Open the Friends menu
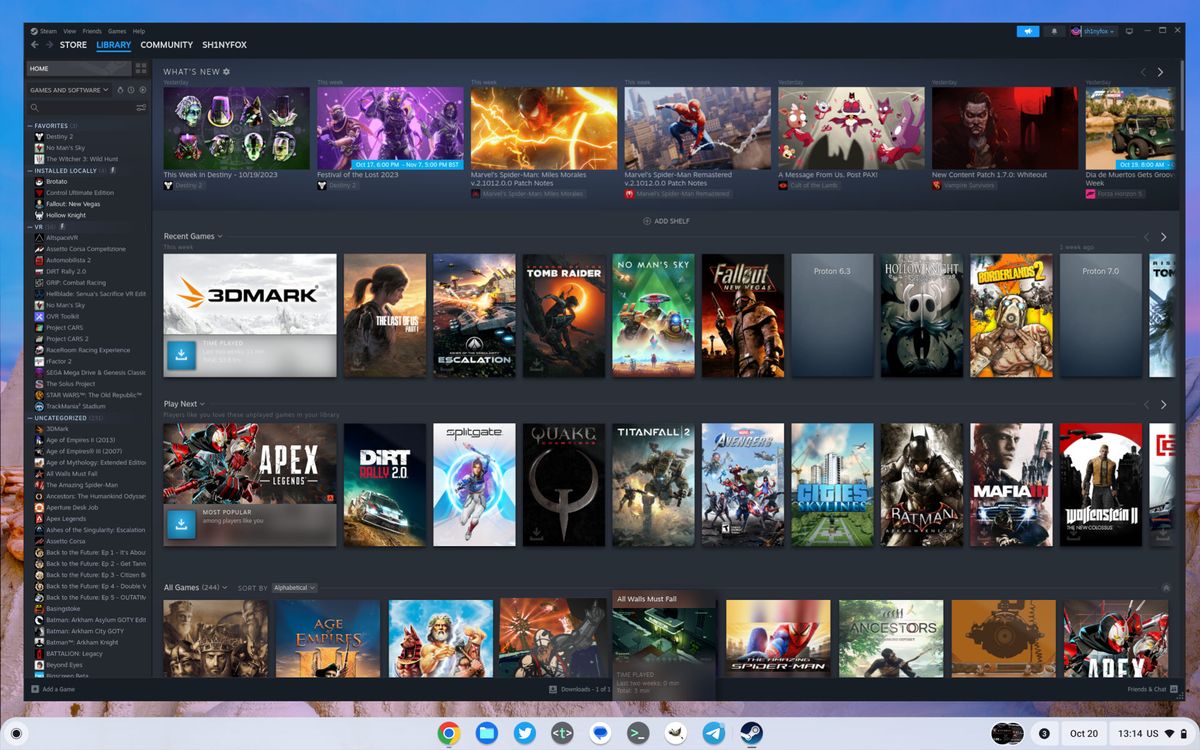Viewport: 1200px width, 750px height. [x=94, y=31]
